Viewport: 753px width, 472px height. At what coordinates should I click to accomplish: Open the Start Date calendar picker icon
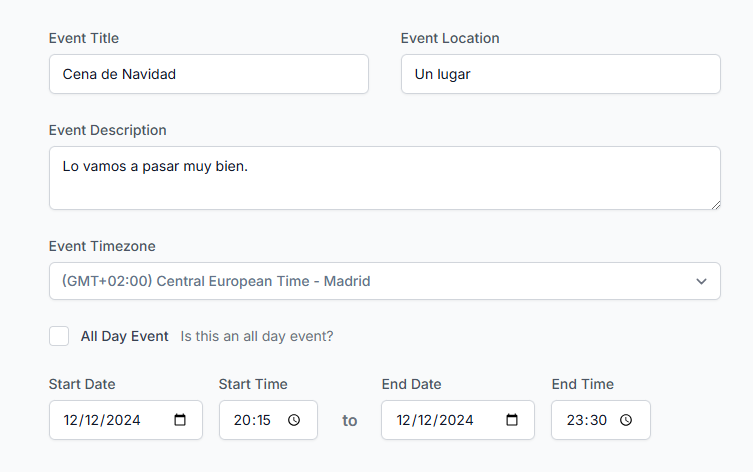click(180, 421)
